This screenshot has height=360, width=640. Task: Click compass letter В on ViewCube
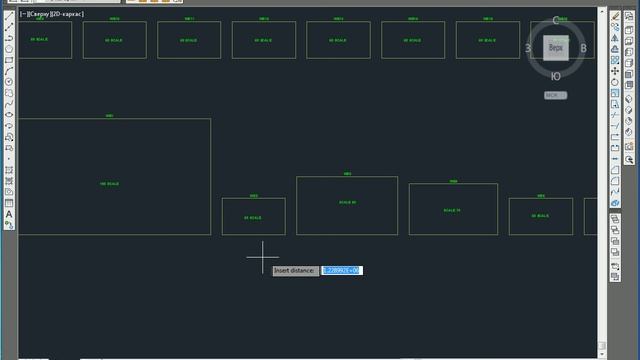coord(583,48)
